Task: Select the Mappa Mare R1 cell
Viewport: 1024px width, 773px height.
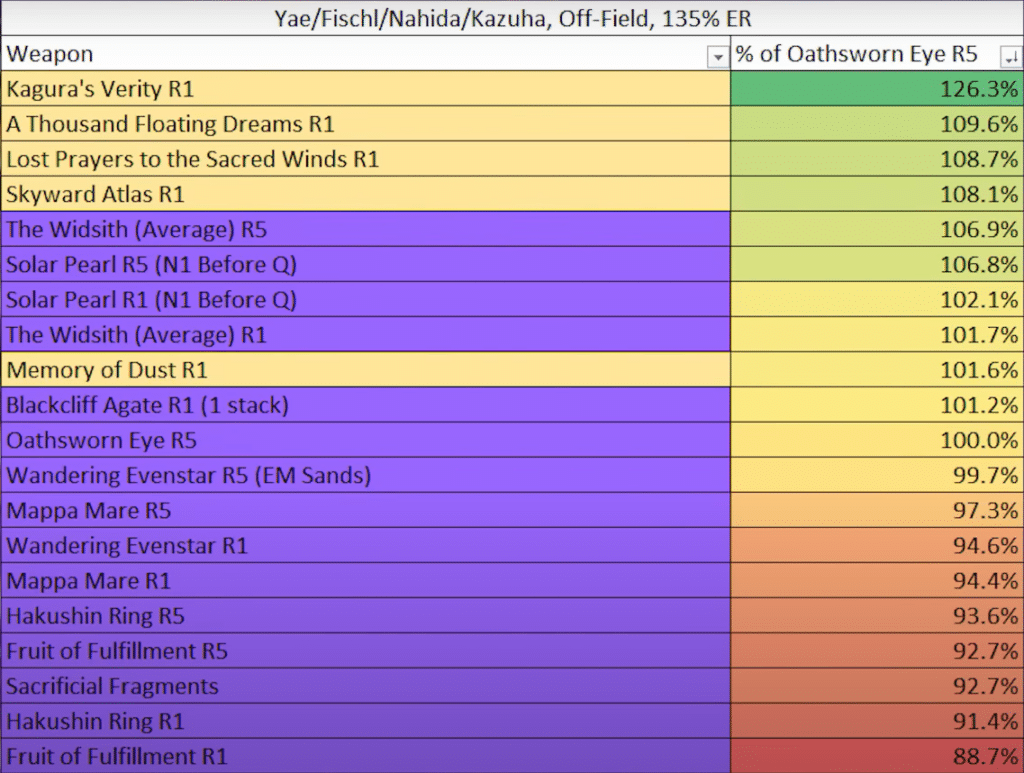Action: 366,581
